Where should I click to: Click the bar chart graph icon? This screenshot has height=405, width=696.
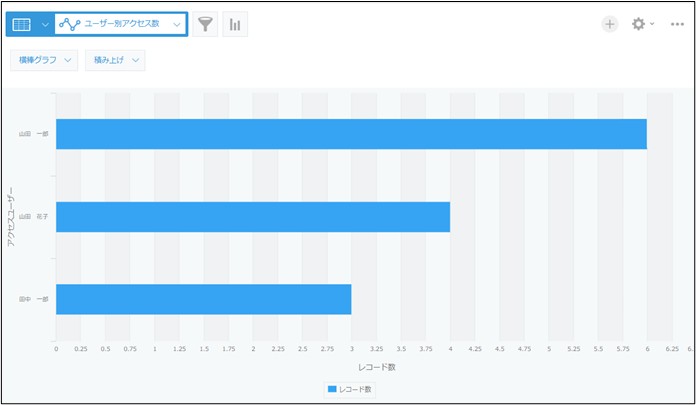(x=235, y=24)
